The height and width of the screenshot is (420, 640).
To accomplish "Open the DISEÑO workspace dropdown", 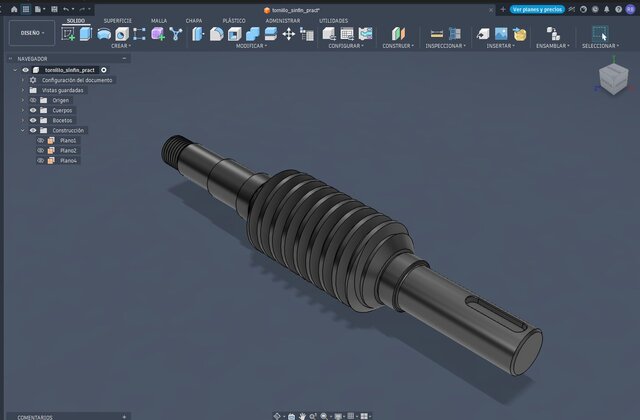I will (32, 33).
